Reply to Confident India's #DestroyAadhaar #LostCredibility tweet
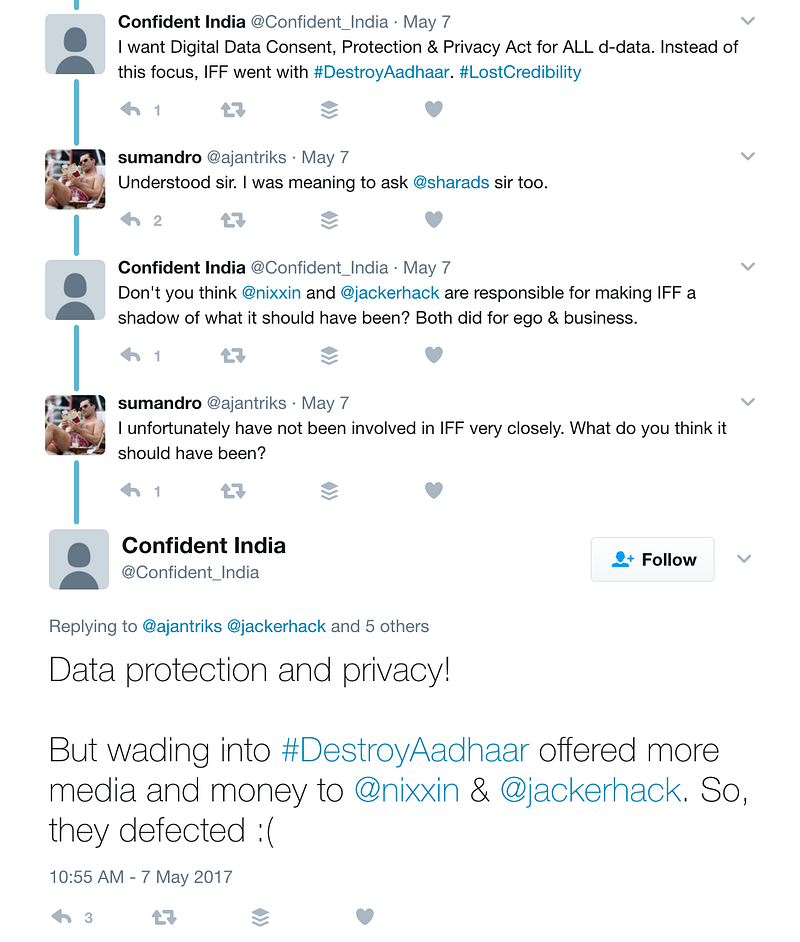 click(x=130, y=110)
